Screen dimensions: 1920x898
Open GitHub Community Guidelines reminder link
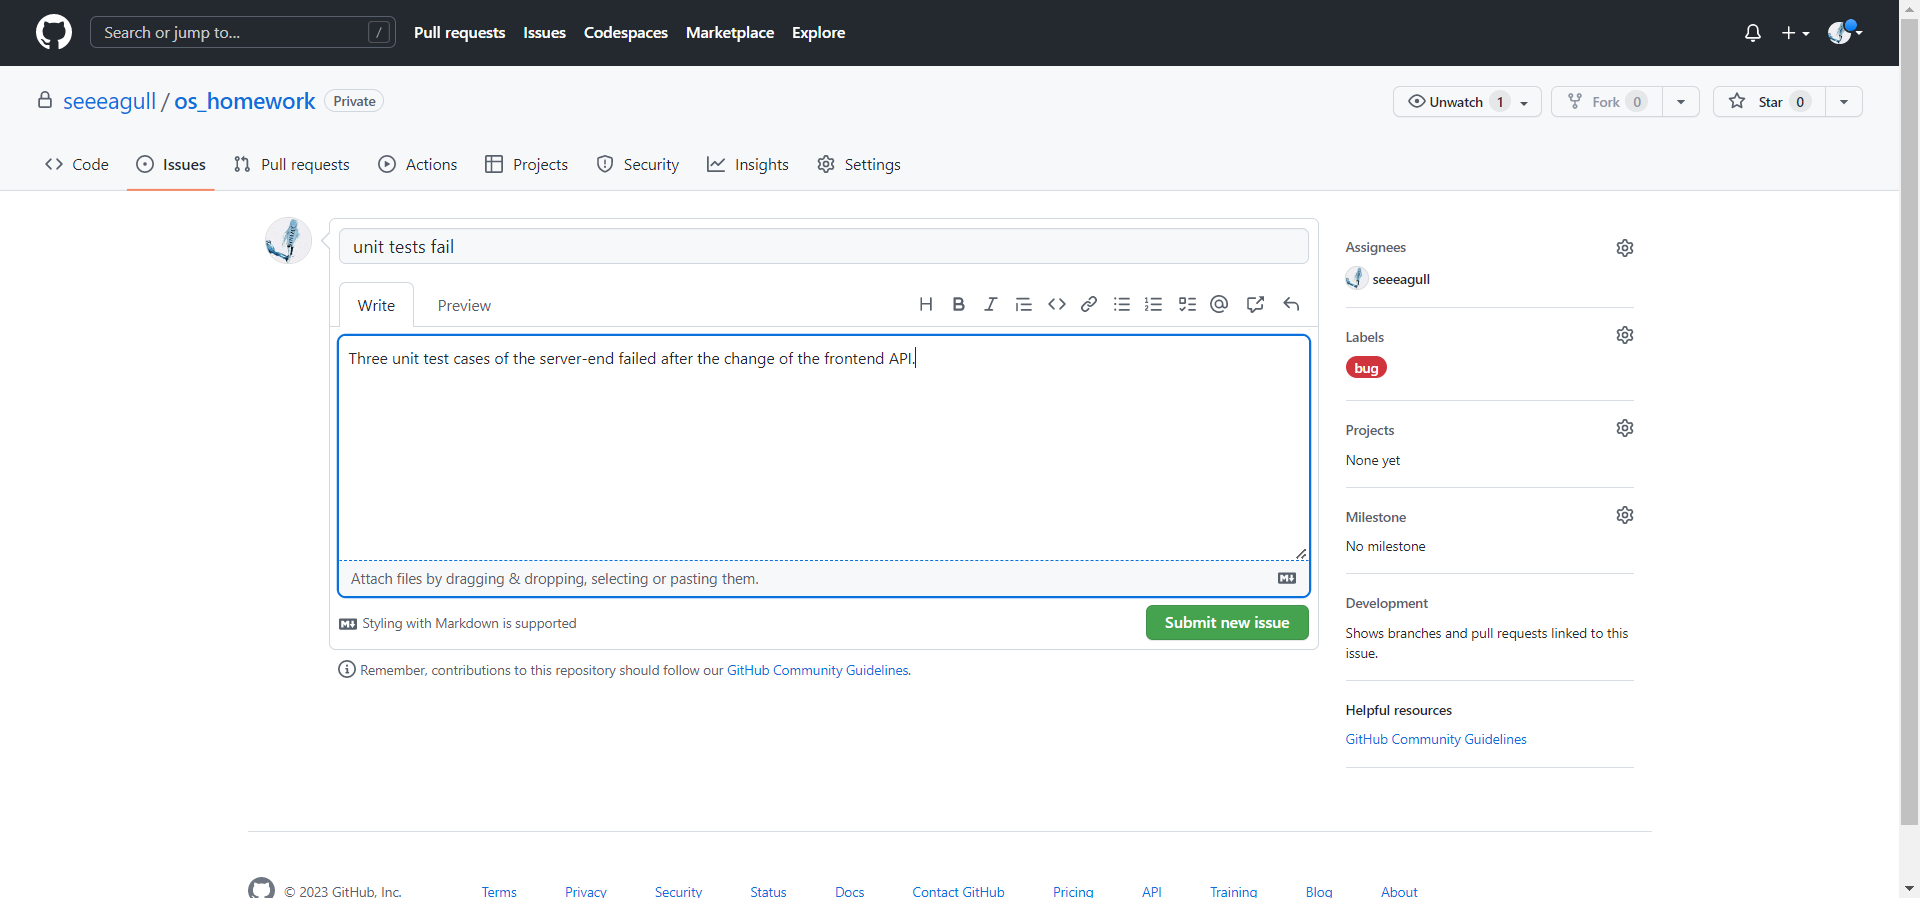click(x=818, y=670)
